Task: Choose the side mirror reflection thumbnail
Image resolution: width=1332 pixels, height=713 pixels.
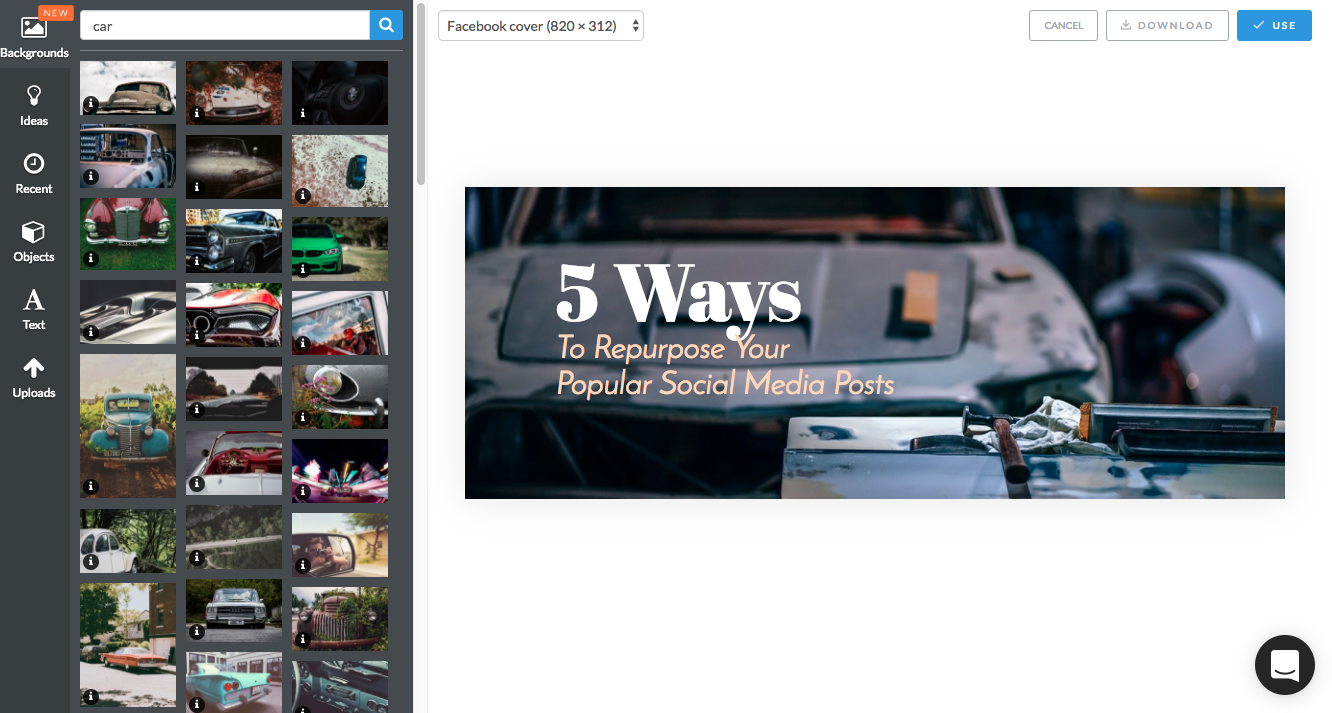Action: [x=340, y=545]
